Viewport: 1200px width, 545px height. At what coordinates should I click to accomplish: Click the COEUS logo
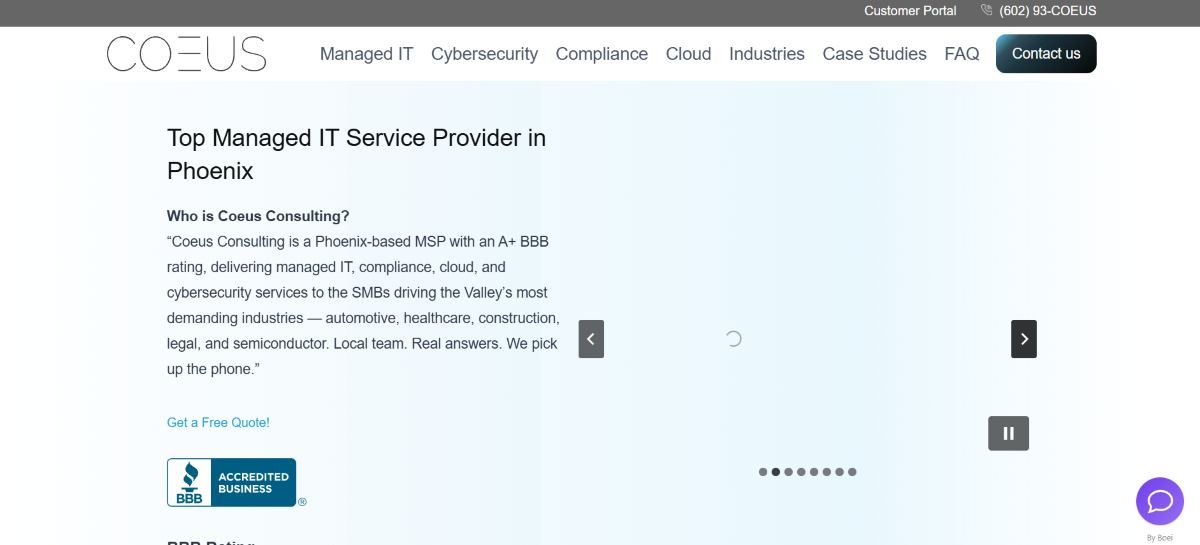[x=186, y=54]
